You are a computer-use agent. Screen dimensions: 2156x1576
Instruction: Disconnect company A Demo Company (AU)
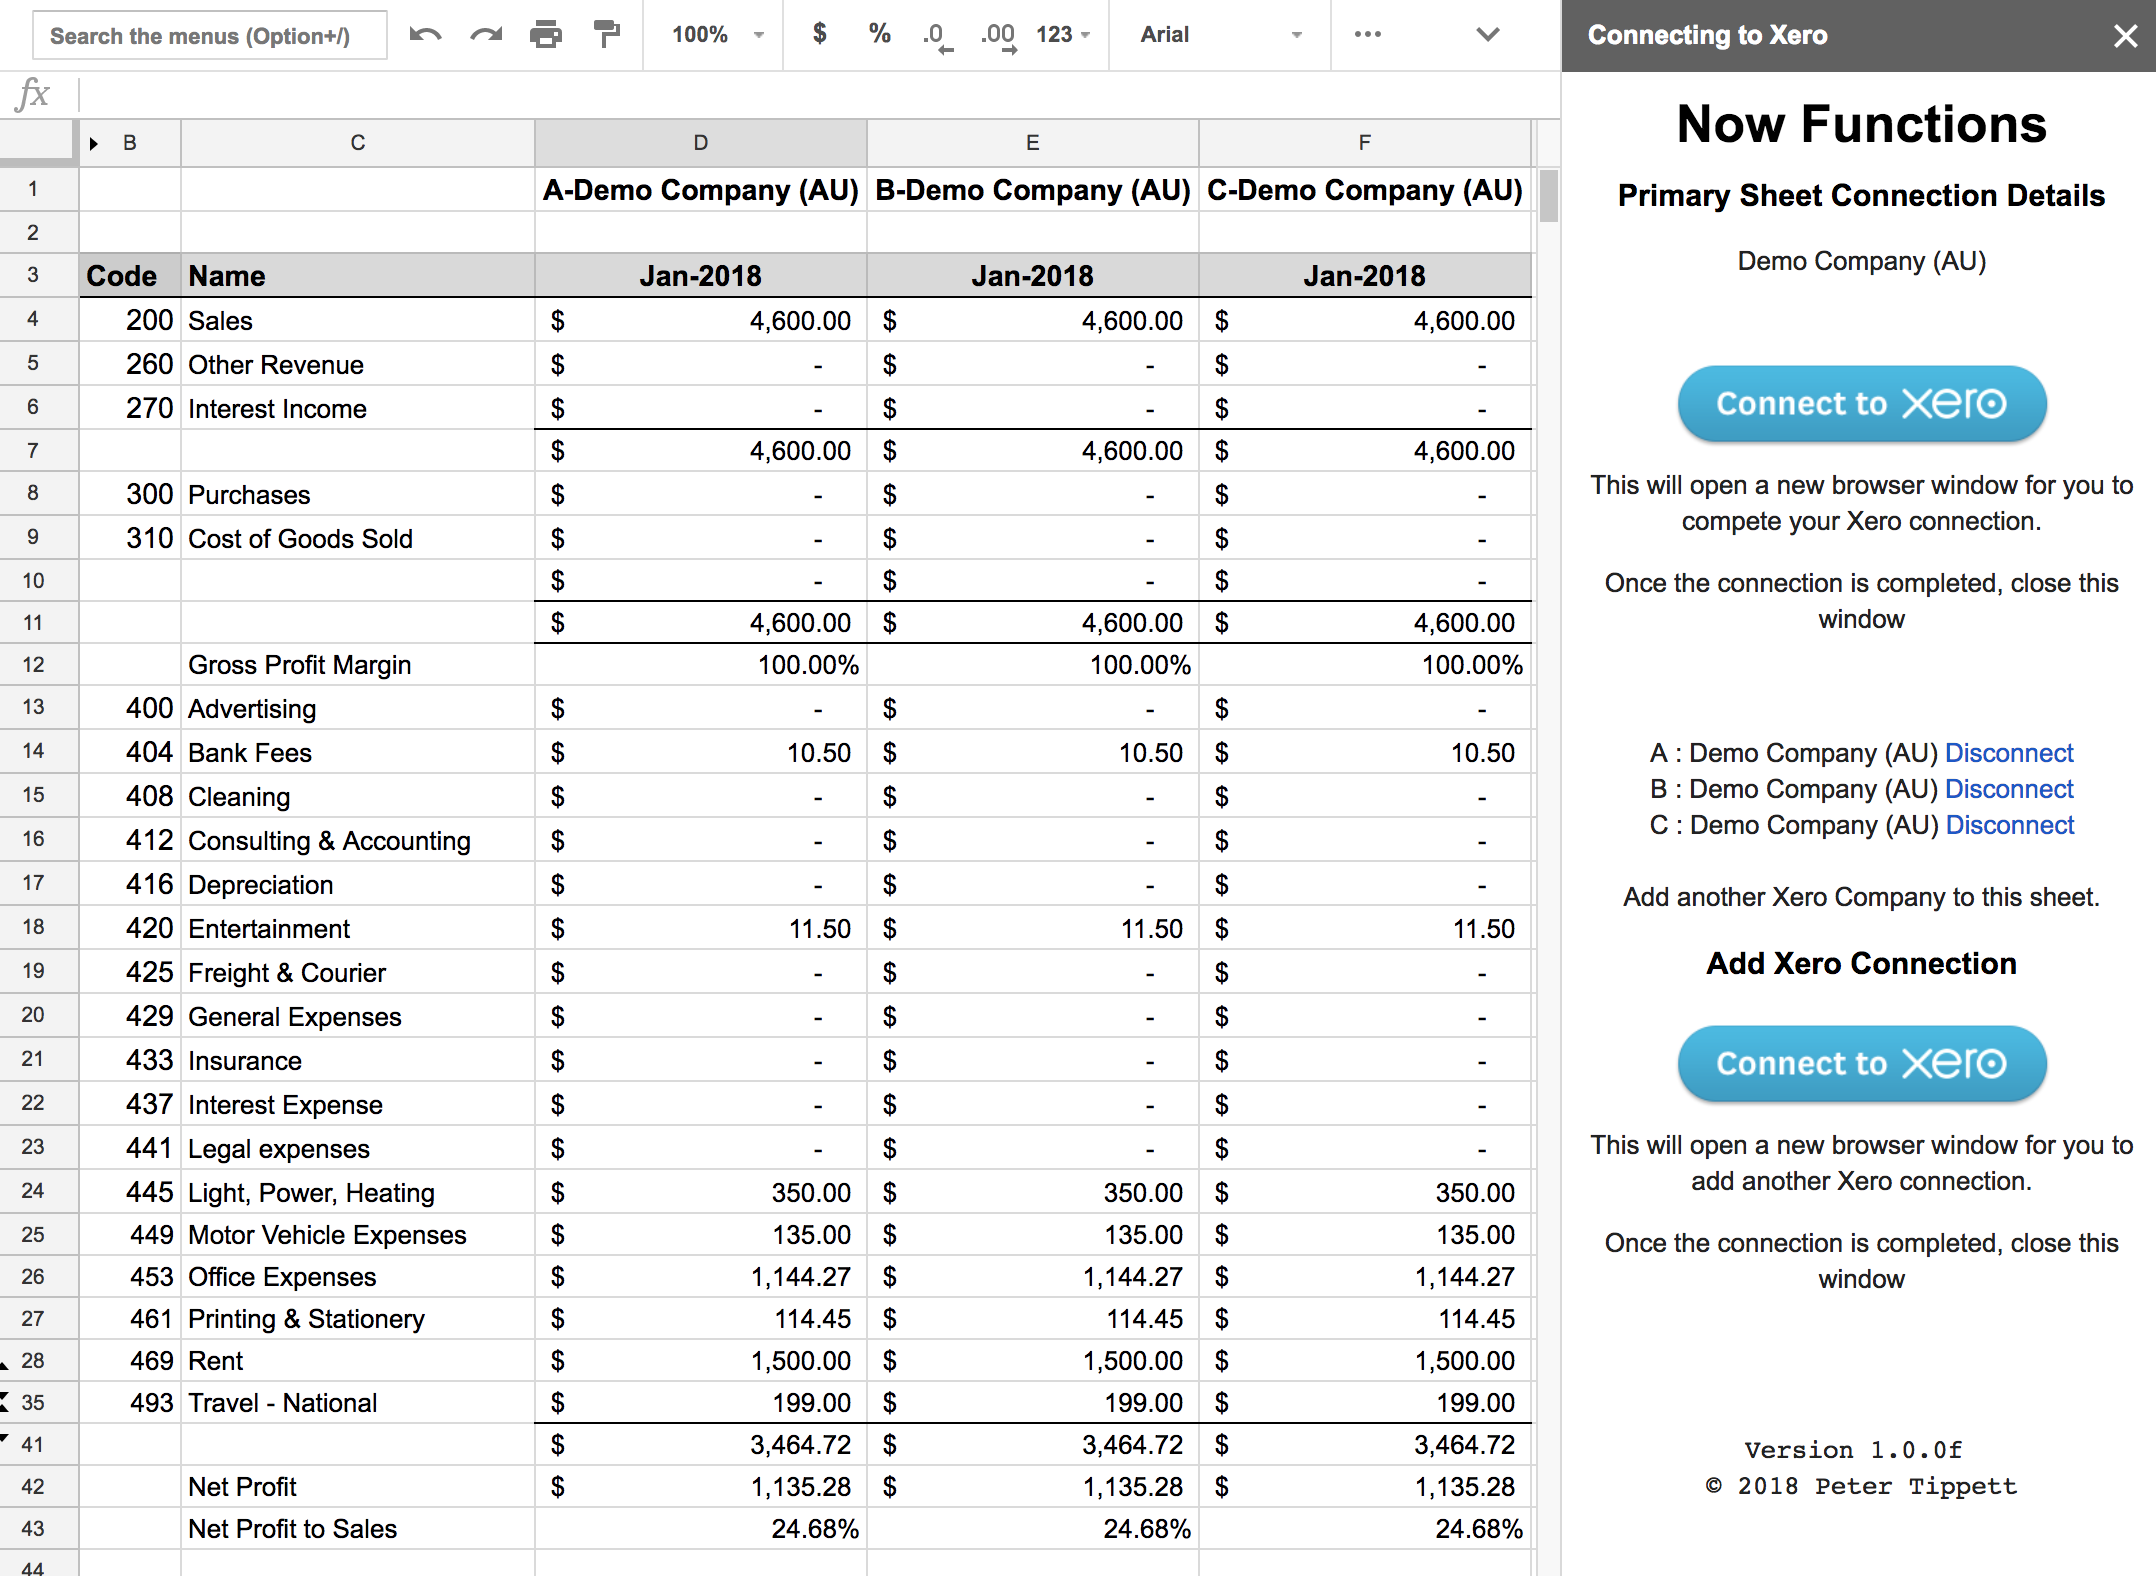[2008, 753]
